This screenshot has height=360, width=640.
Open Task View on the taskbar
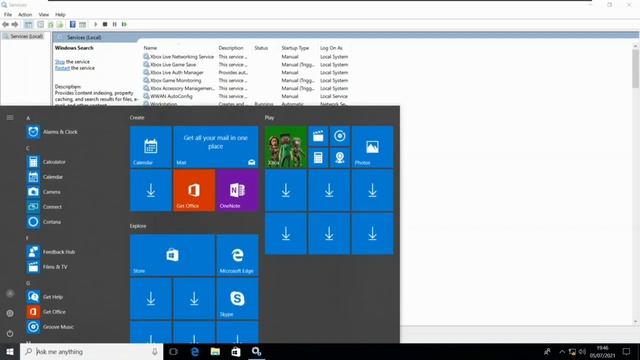[x=173, y=351]
